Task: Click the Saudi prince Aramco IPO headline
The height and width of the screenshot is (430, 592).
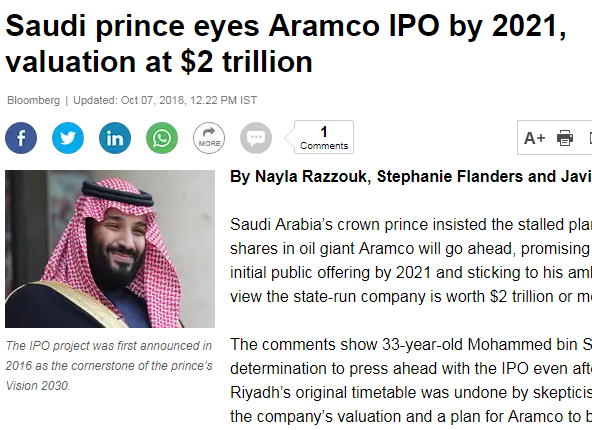Action: click(x=286, y=44)
